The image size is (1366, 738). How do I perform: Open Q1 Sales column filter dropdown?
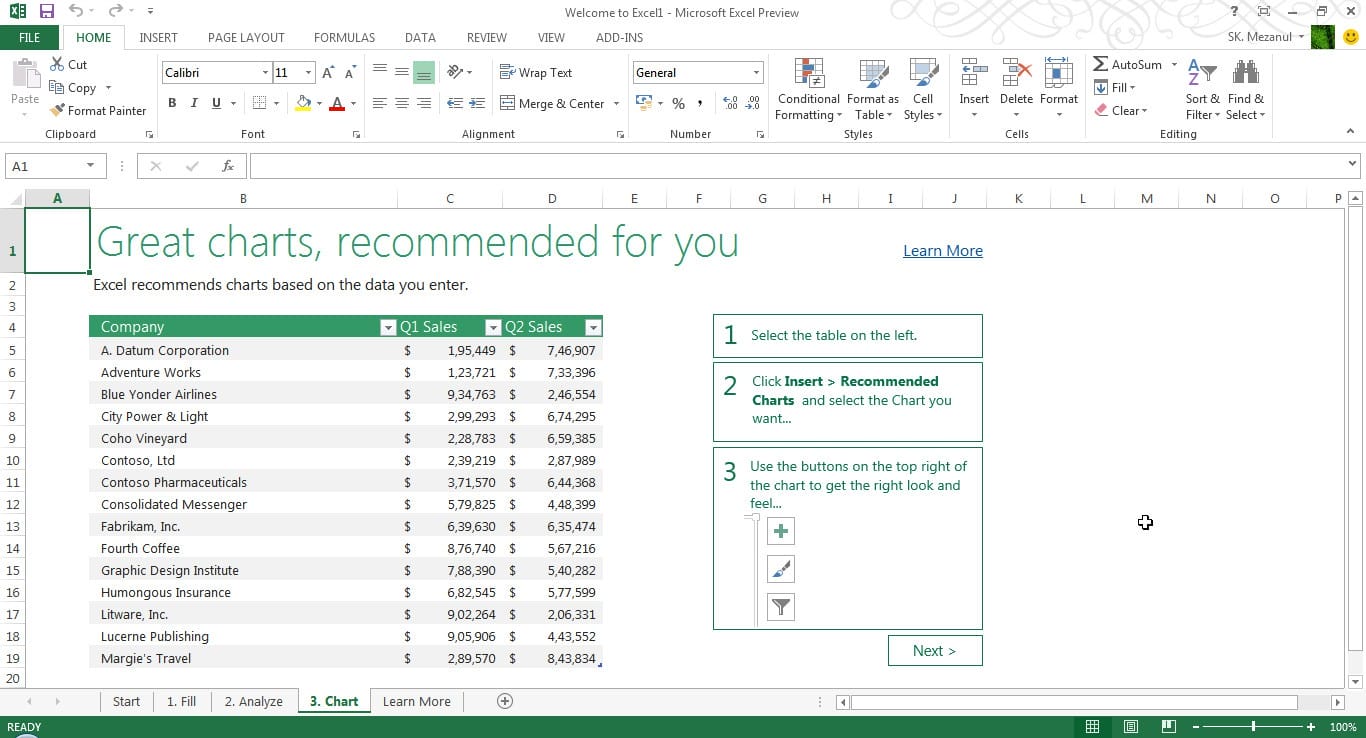[492, 327]
